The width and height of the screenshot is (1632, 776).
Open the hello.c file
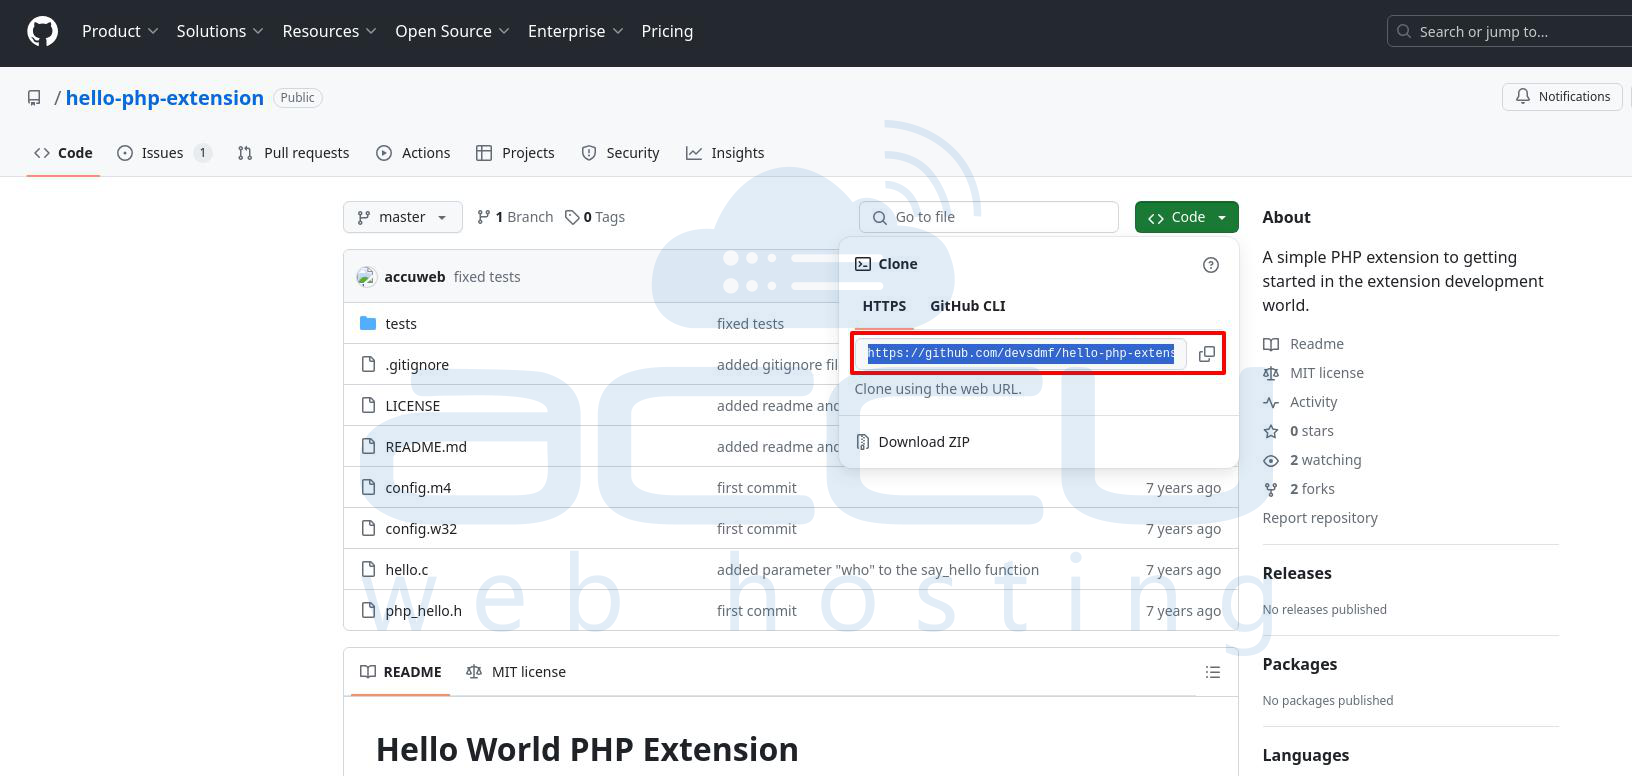pos(407,570)
